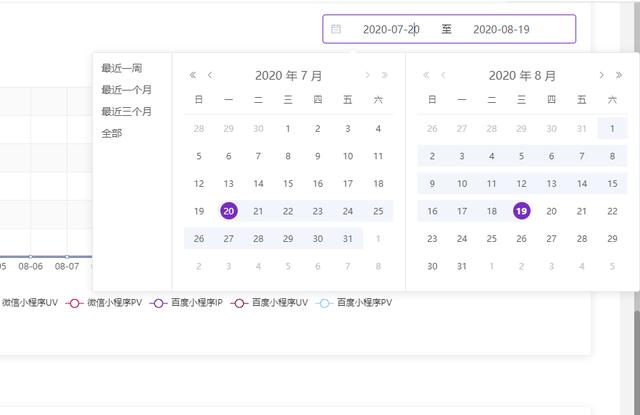This screenshot has height=415, width=640.
Task: Select the 最近一个月 shortcut
Action: point(127,90)
